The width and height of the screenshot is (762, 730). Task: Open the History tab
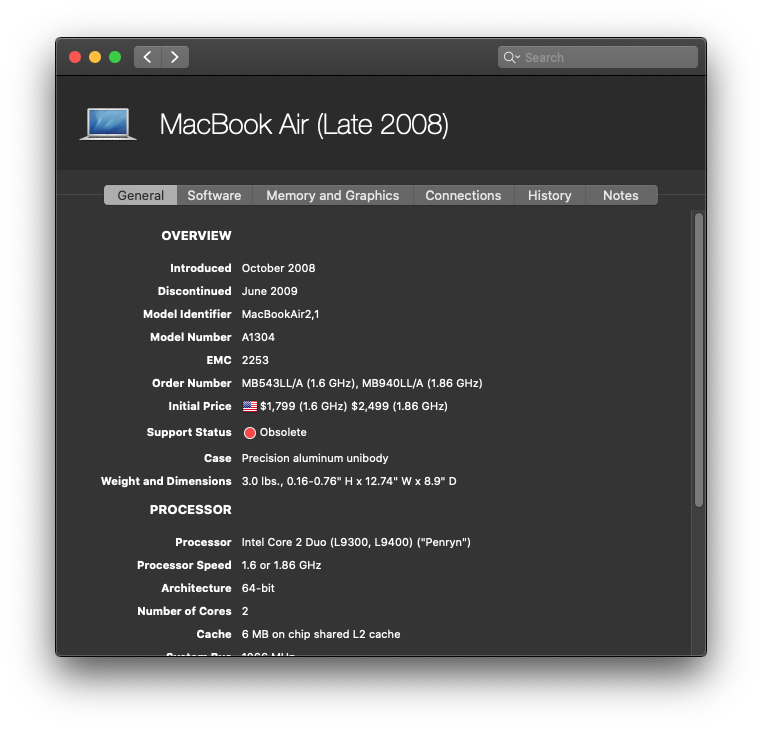(x=550, y=195)
